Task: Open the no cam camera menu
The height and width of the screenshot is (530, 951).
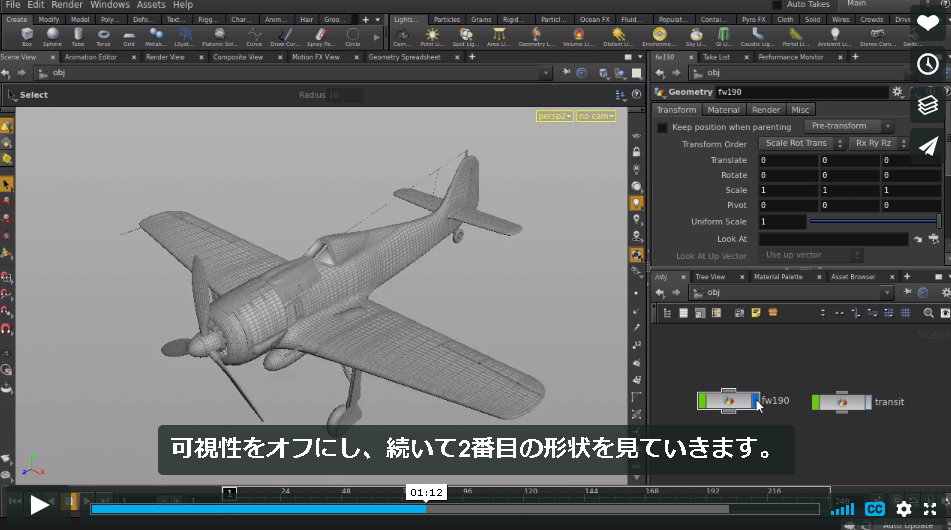Action: click(x=596, y=116)
